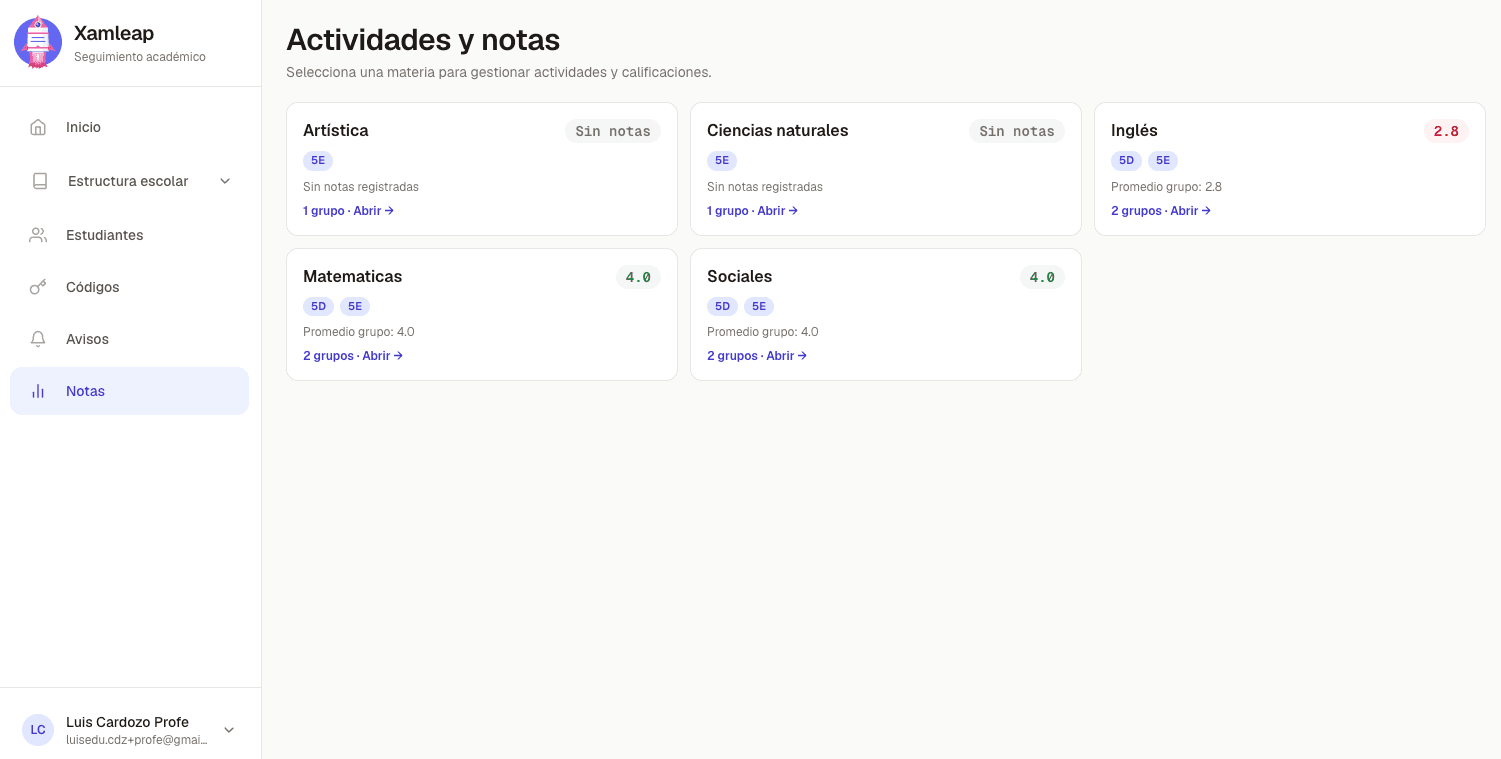The image size is (1501, 759).
Task: Navigate to Códigos section
Action: point(129,287)
